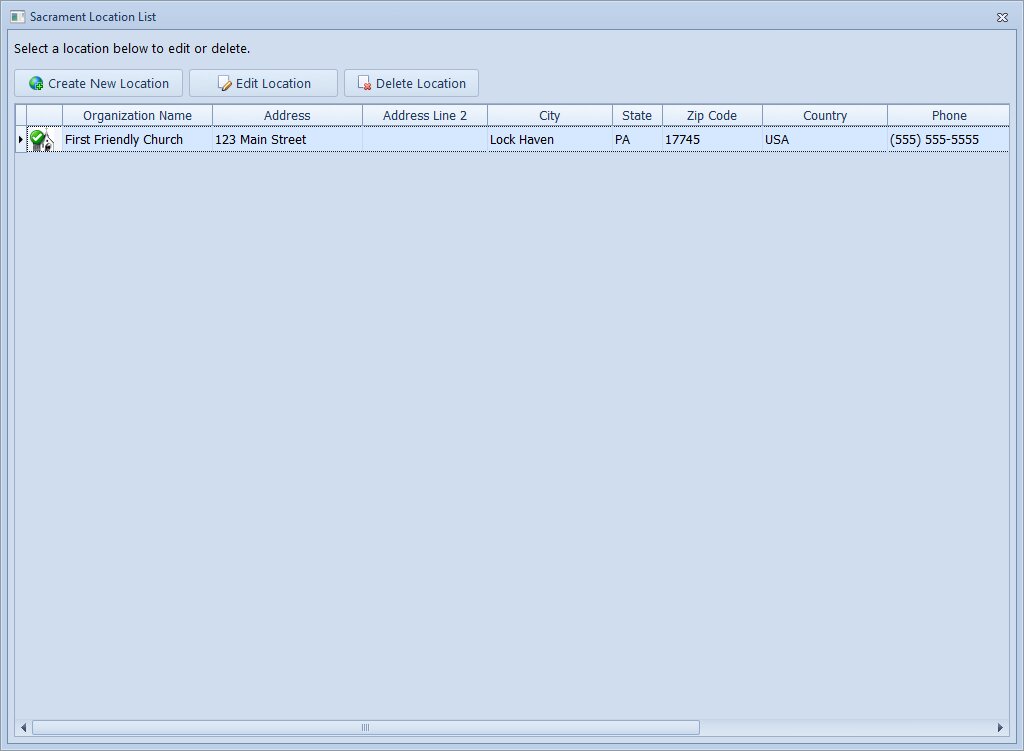Click the church checkmark icon in First Friendly Church row

tap(42, 140)
